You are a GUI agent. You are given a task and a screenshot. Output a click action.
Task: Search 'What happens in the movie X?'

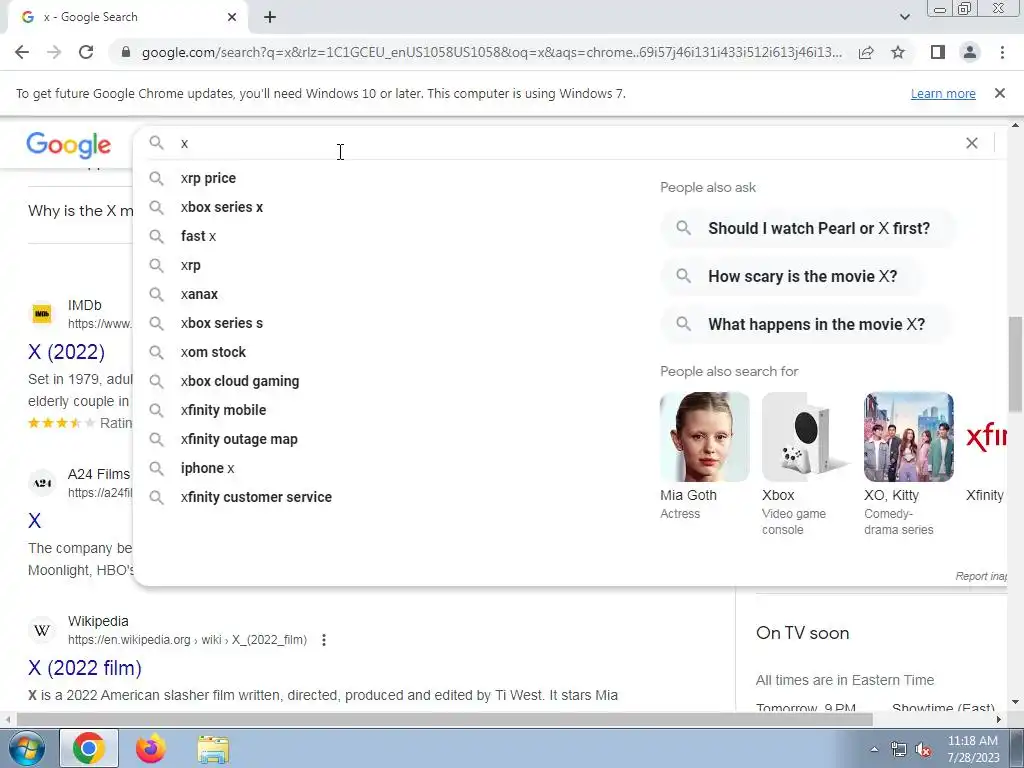click(805, 325)
